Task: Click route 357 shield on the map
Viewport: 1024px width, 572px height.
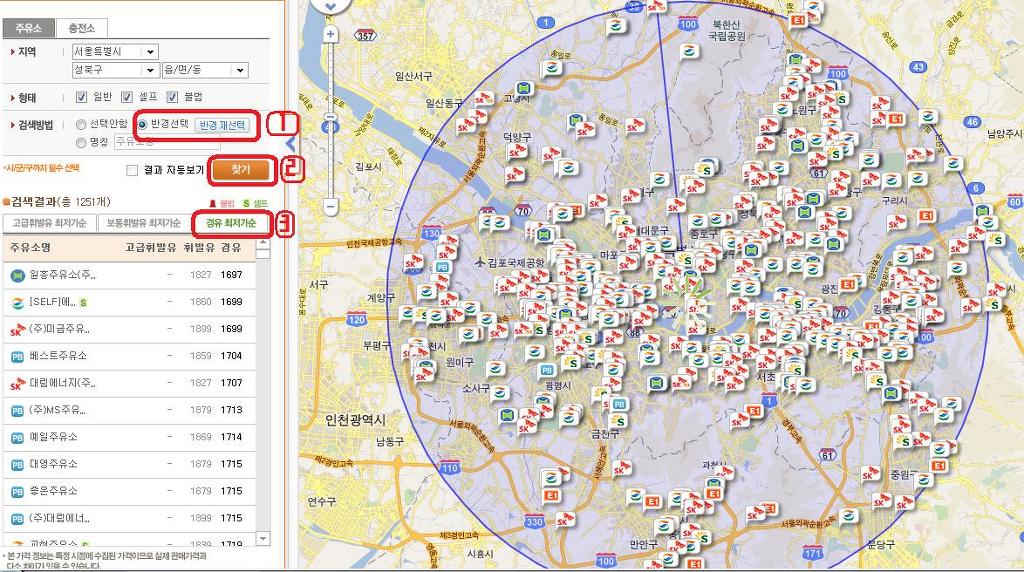Action: [x=366, y=35]
